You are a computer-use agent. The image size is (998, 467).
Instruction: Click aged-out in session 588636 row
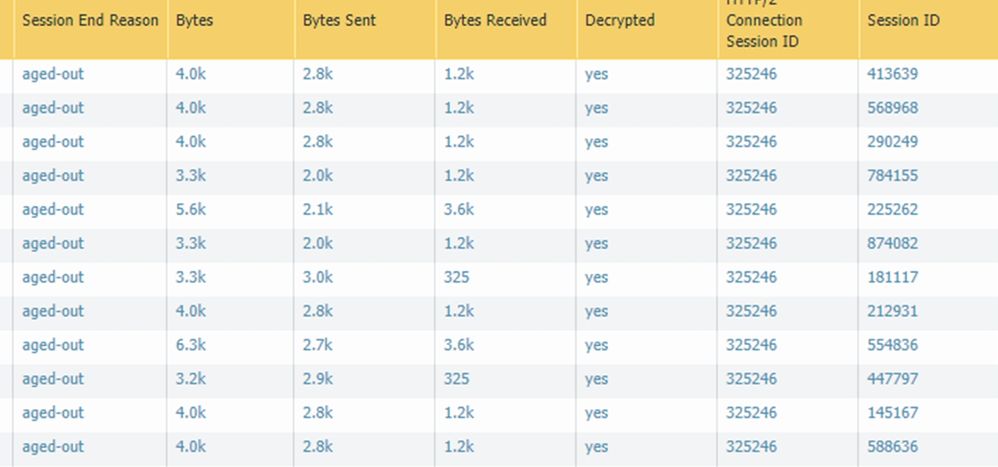pos(53,447)
